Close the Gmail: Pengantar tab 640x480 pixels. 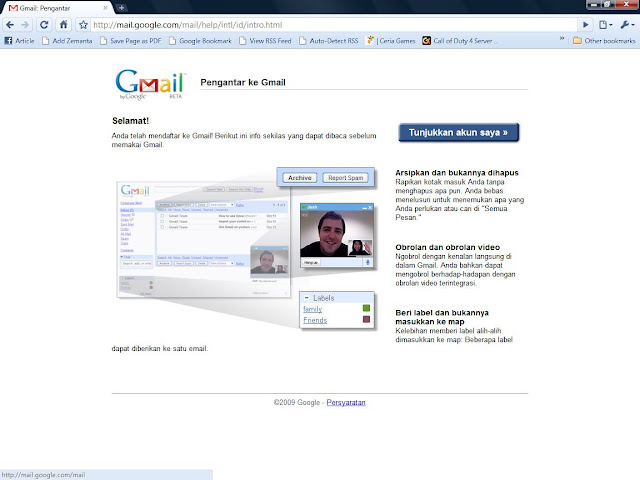[x=105, y=8]
